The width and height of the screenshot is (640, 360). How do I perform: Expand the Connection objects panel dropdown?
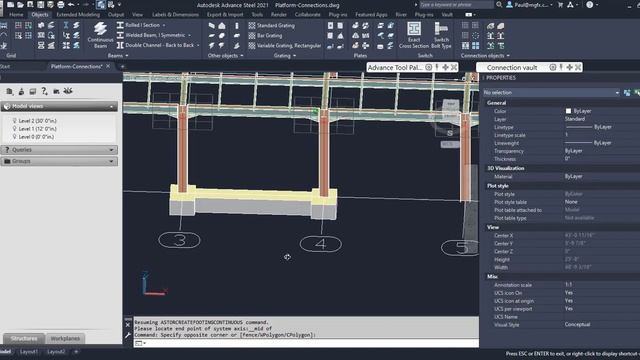click(485, 56)
